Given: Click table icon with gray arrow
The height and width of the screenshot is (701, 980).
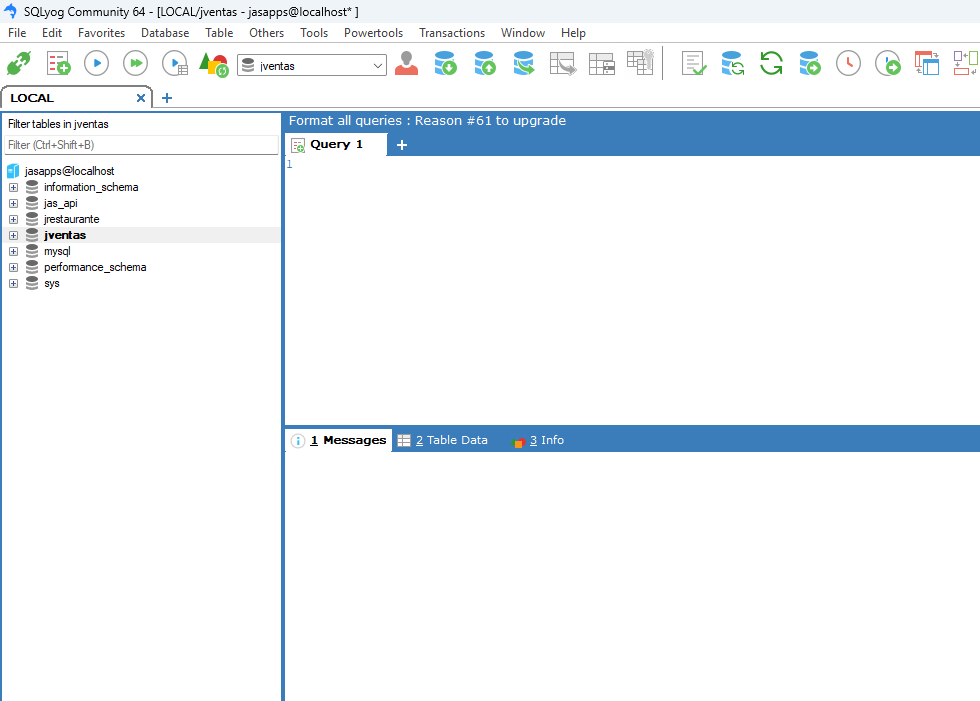Looking at the screenshot, I should pos(562,63).
